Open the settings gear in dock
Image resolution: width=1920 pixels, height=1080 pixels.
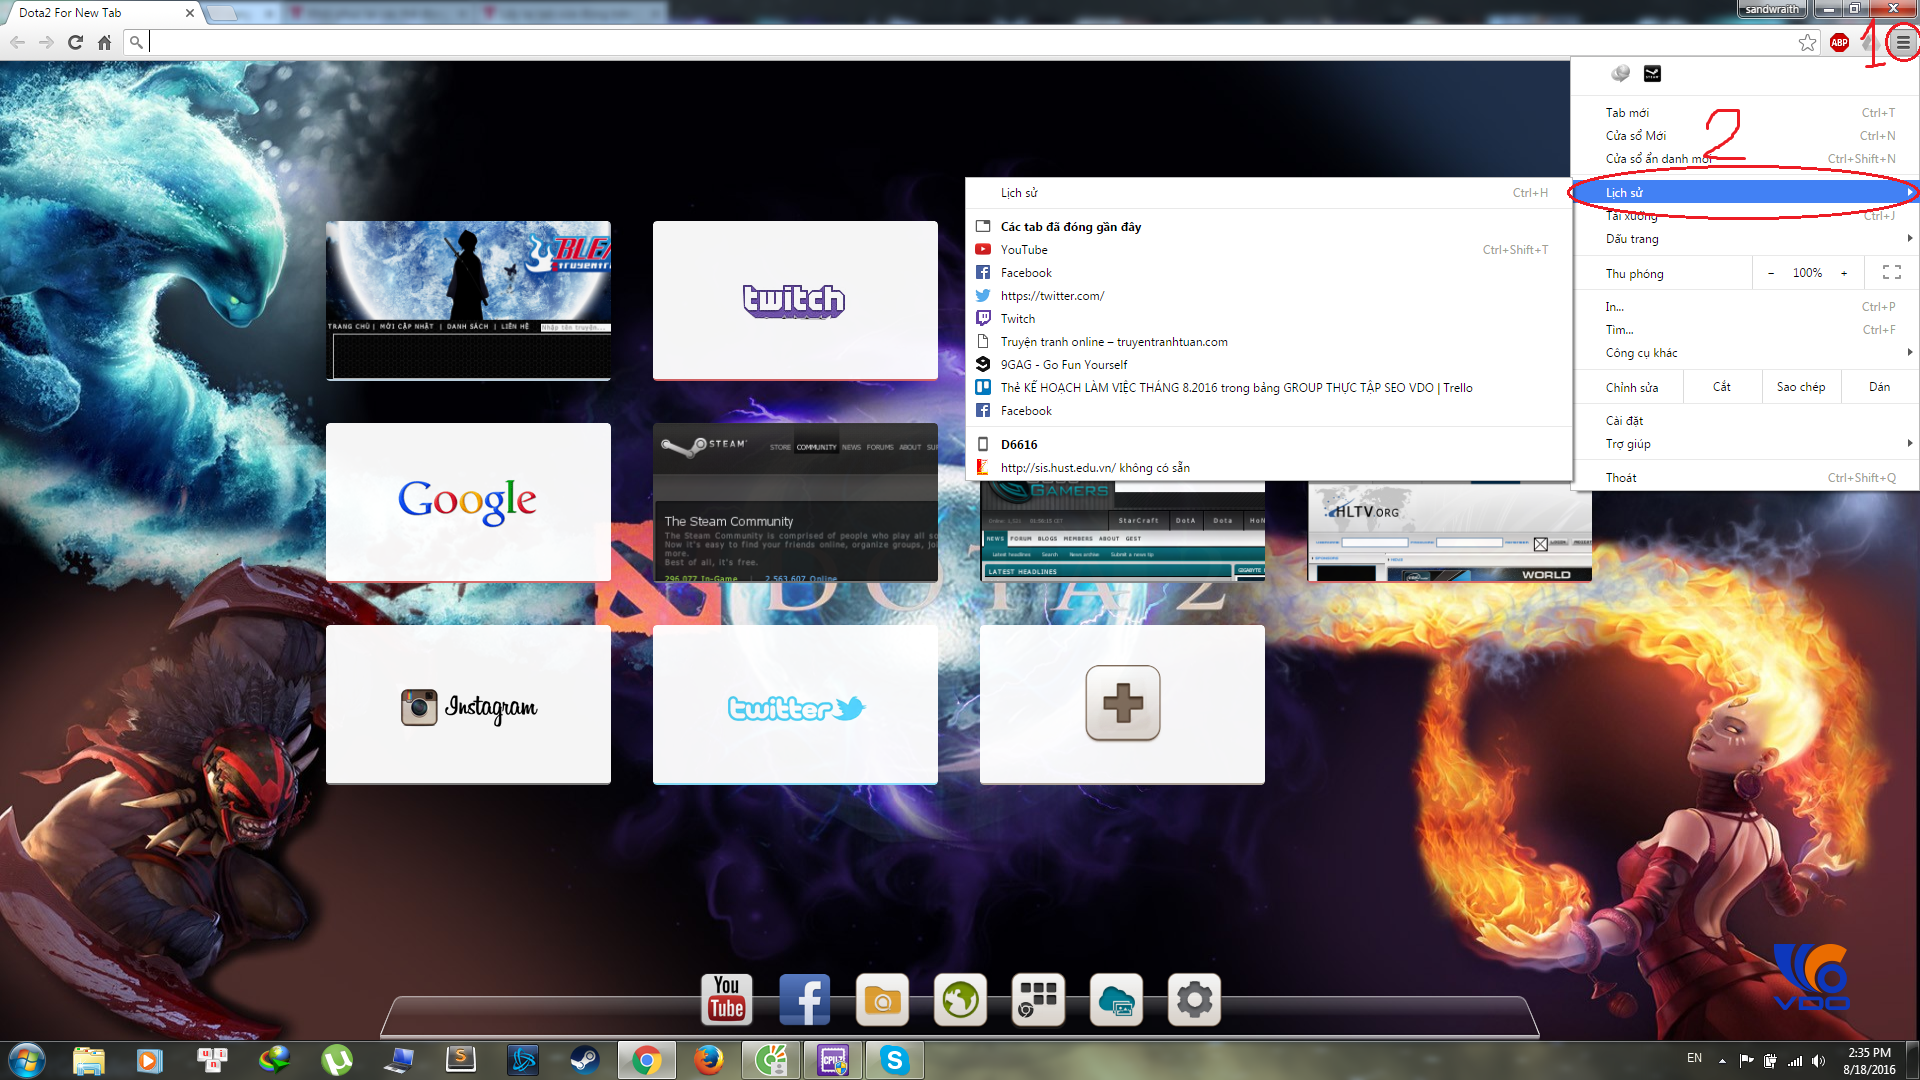[1194, 999]
